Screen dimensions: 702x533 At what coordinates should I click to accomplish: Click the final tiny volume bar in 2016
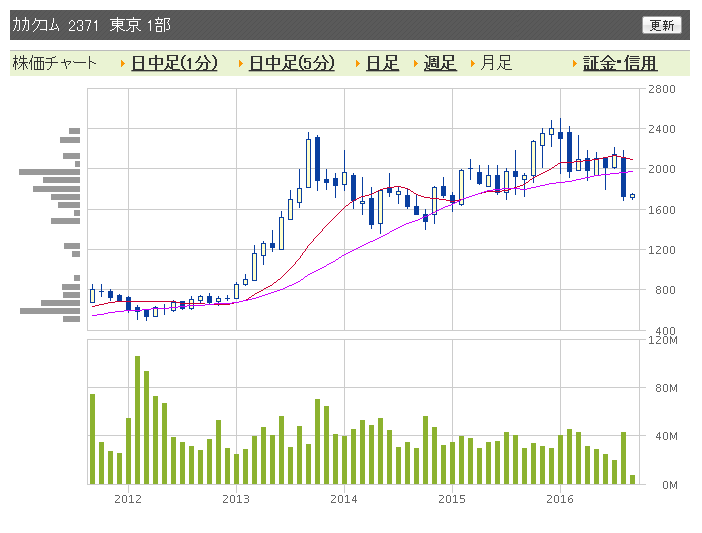[x=633, y=480]
